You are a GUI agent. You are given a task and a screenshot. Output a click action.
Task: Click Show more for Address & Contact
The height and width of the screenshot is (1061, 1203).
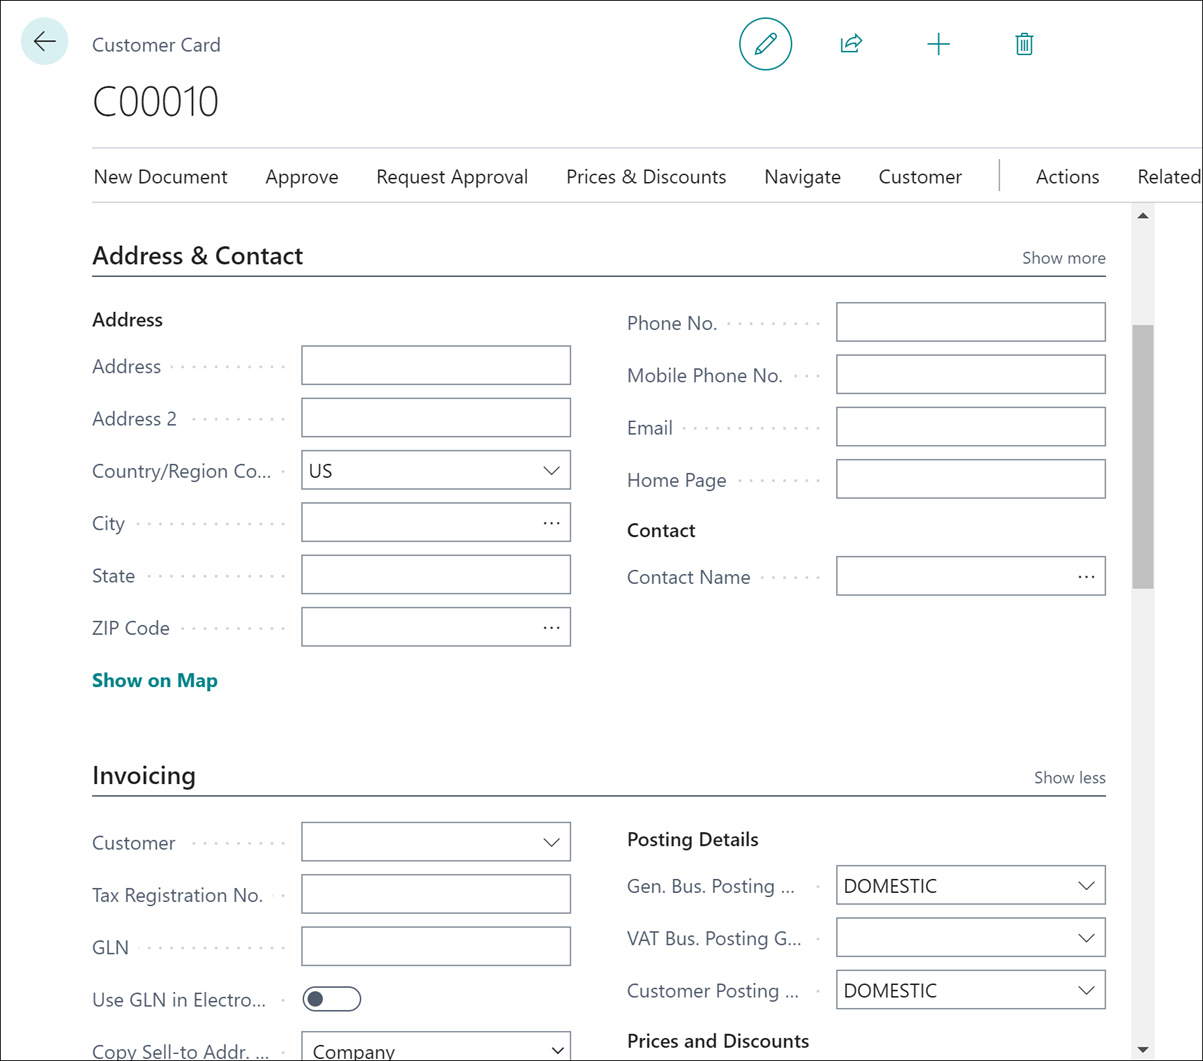[x=1063, y=257]
